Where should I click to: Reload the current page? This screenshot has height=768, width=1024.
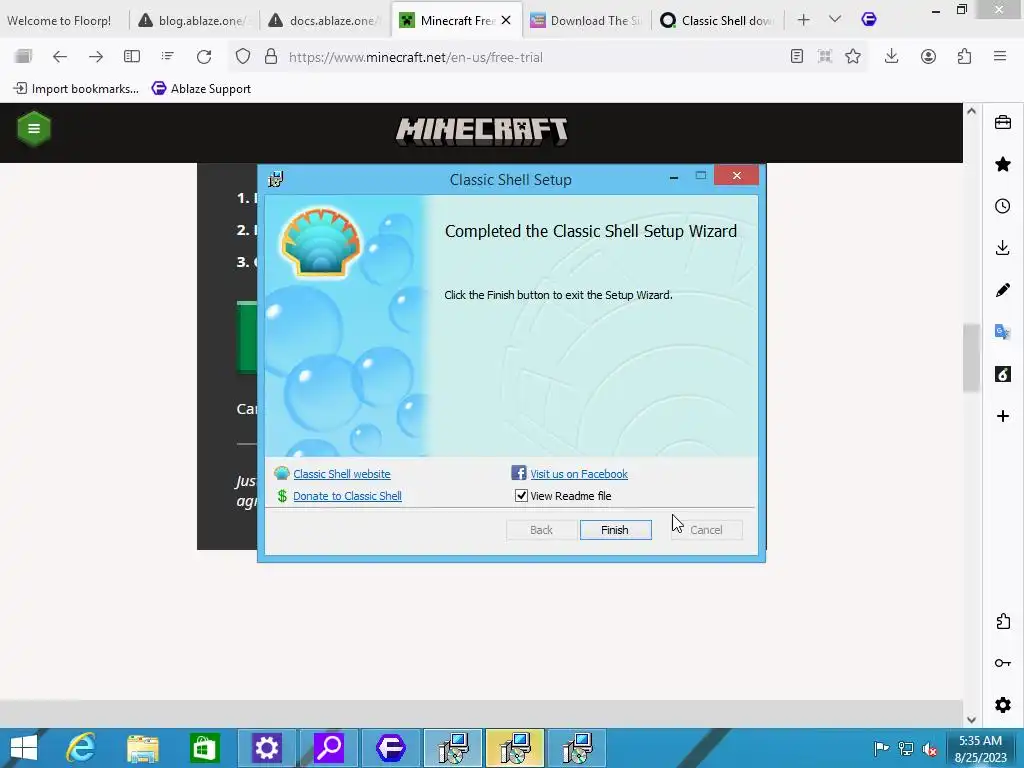pyautogui.click(x=204, y=57)
